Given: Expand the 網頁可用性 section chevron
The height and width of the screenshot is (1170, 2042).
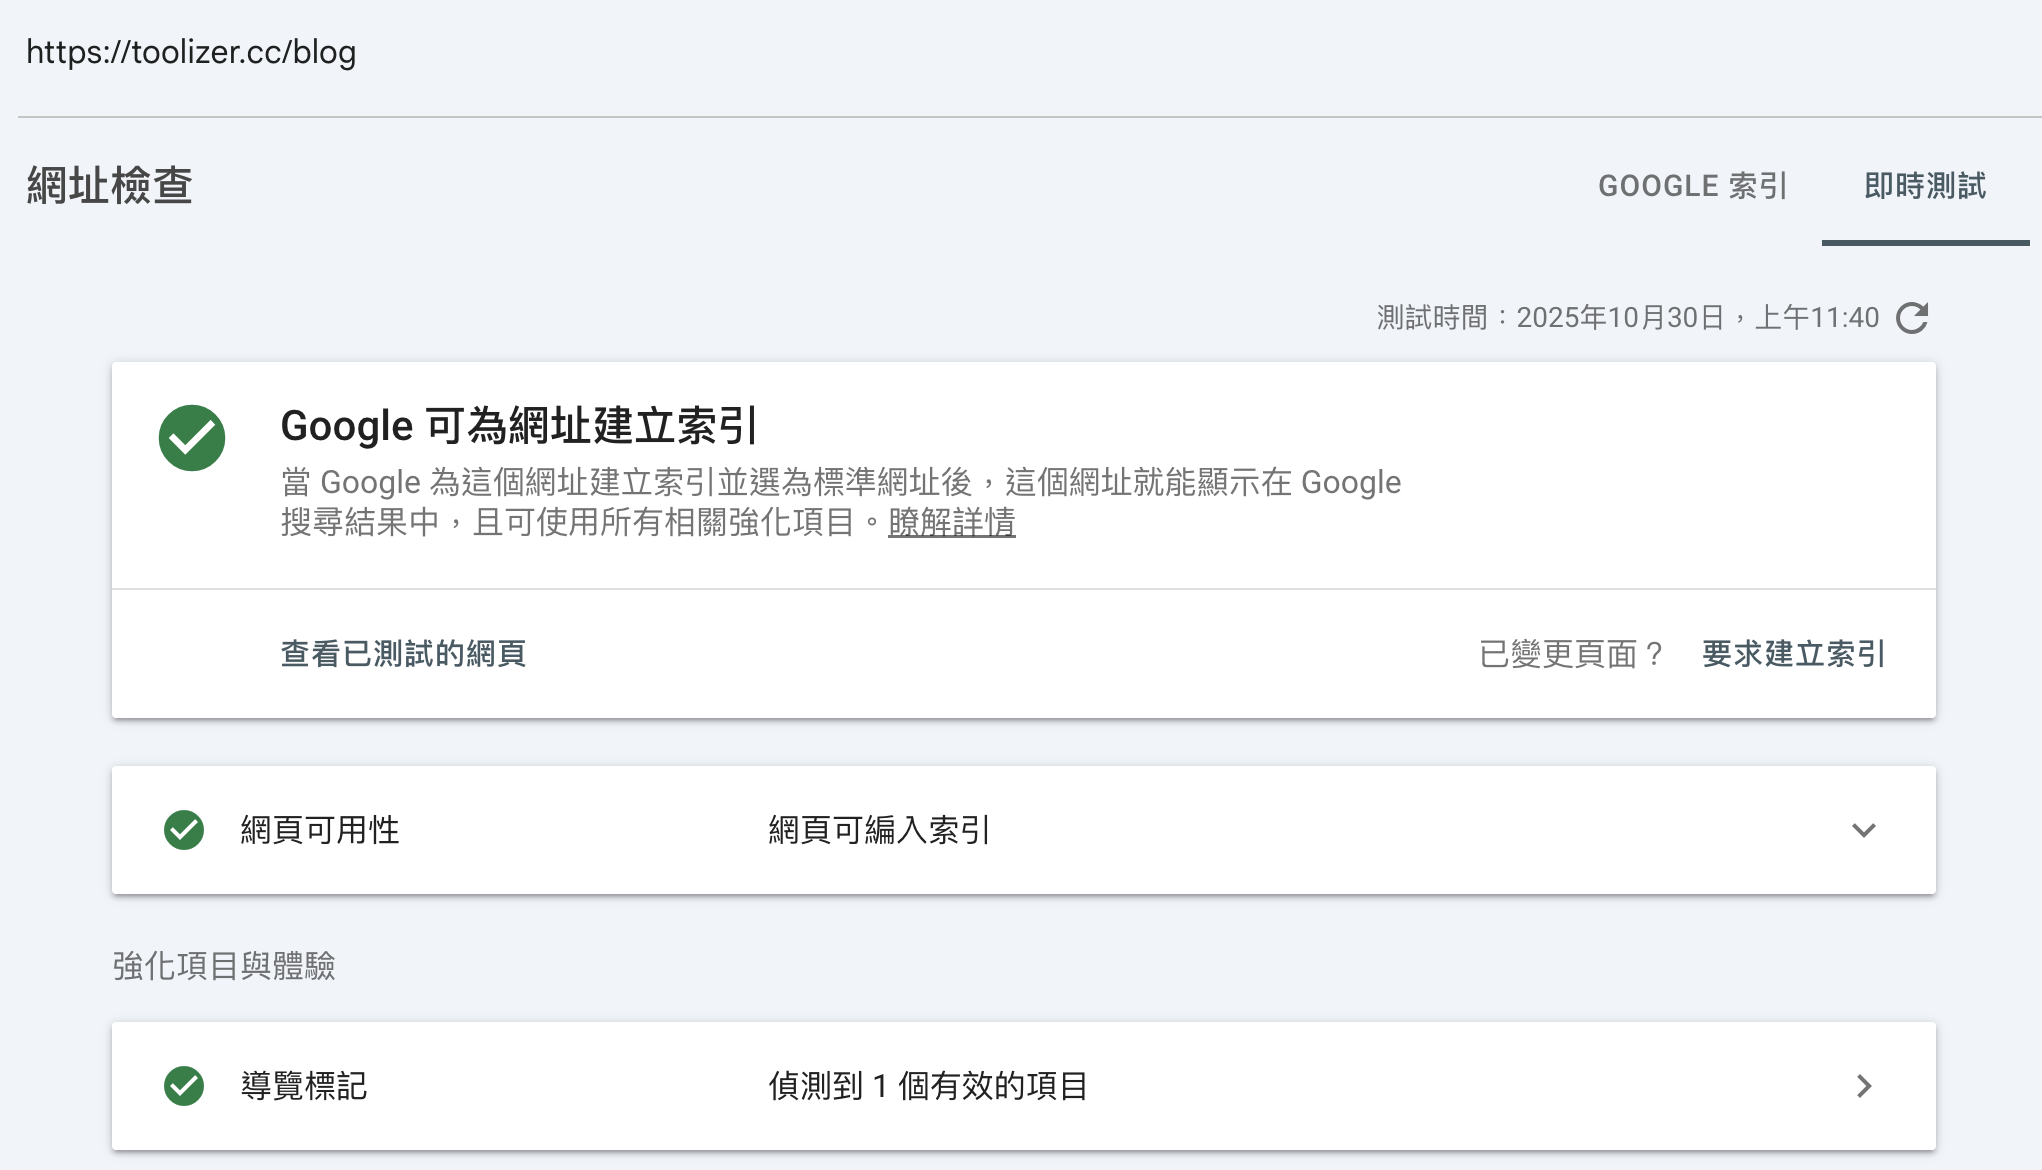Looking at the screenshot, I should [1862, 830].
